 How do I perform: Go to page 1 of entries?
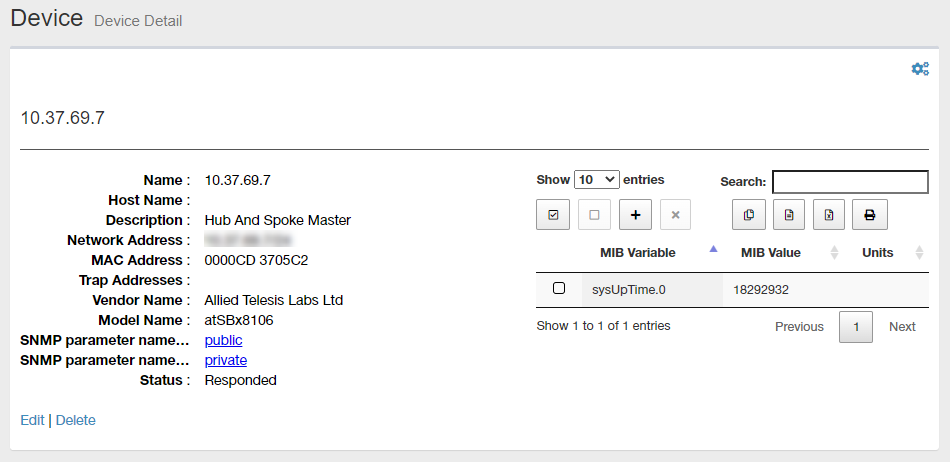tap(856, 327)
